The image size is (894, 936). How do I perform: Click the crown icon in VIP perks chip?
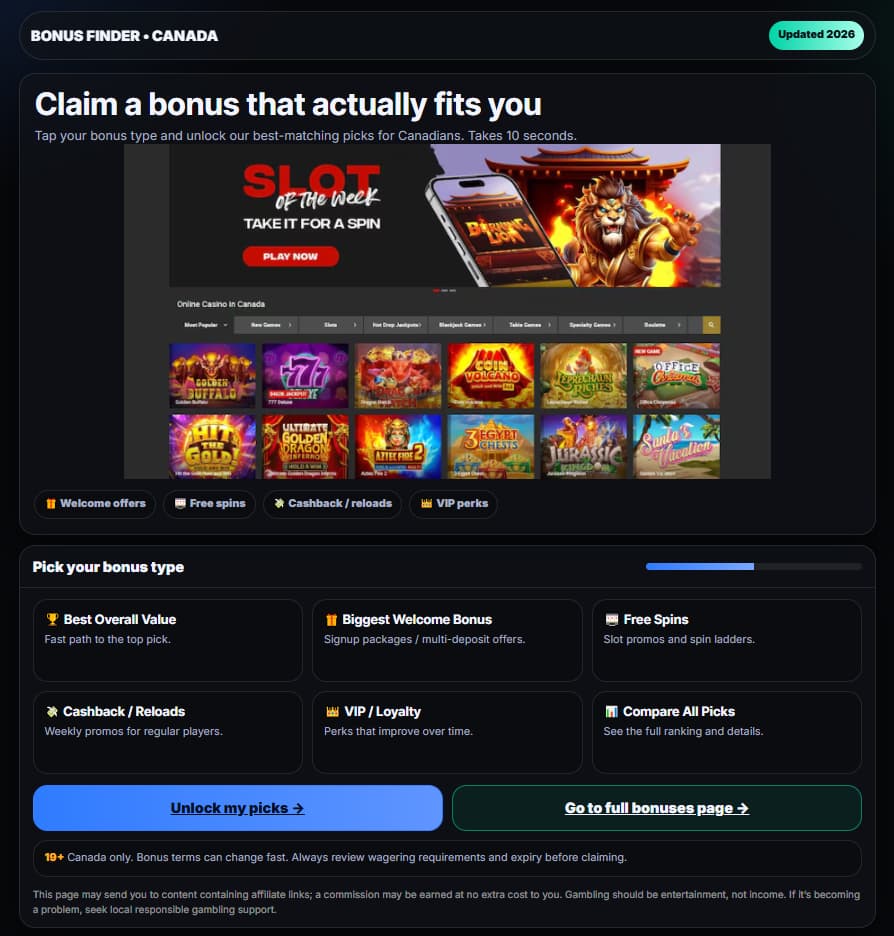click(426, 504)
